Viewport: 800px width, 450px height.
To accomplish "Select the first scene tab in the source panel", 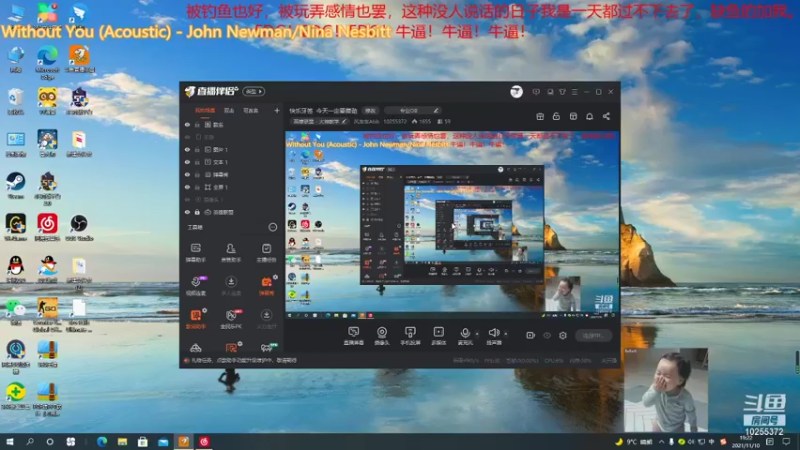I will coord(205,110).
